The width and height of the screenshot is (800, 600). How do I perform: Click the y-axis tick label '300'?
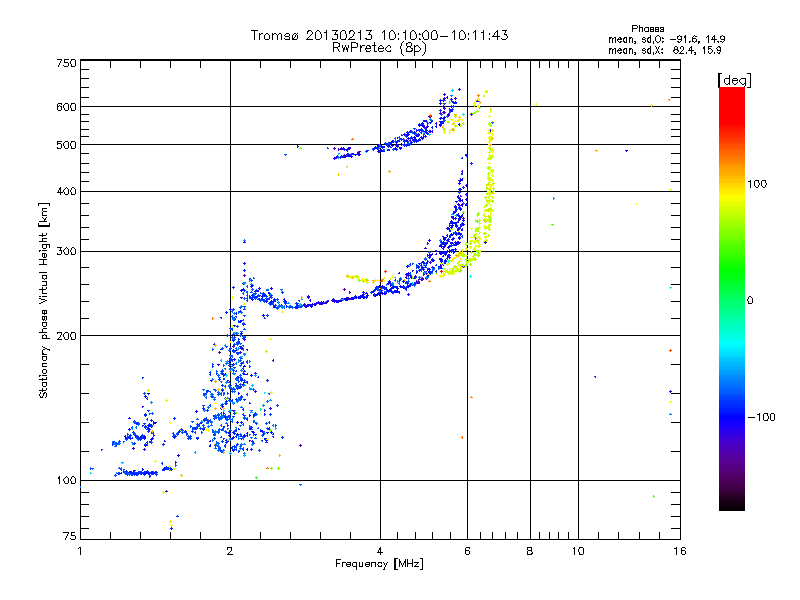66,252
